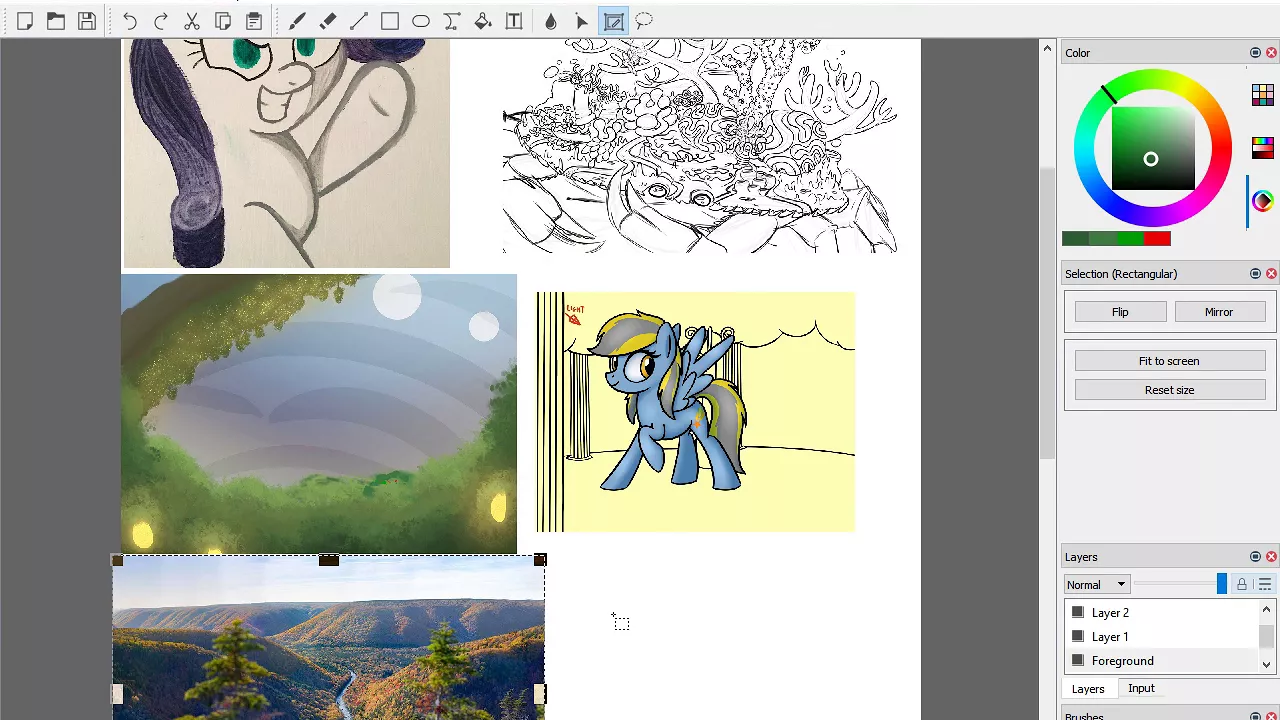Select the Flood Fill bucket tool
The width and height of the screenshot is (1280, 720).
click(x=483, y=21)
